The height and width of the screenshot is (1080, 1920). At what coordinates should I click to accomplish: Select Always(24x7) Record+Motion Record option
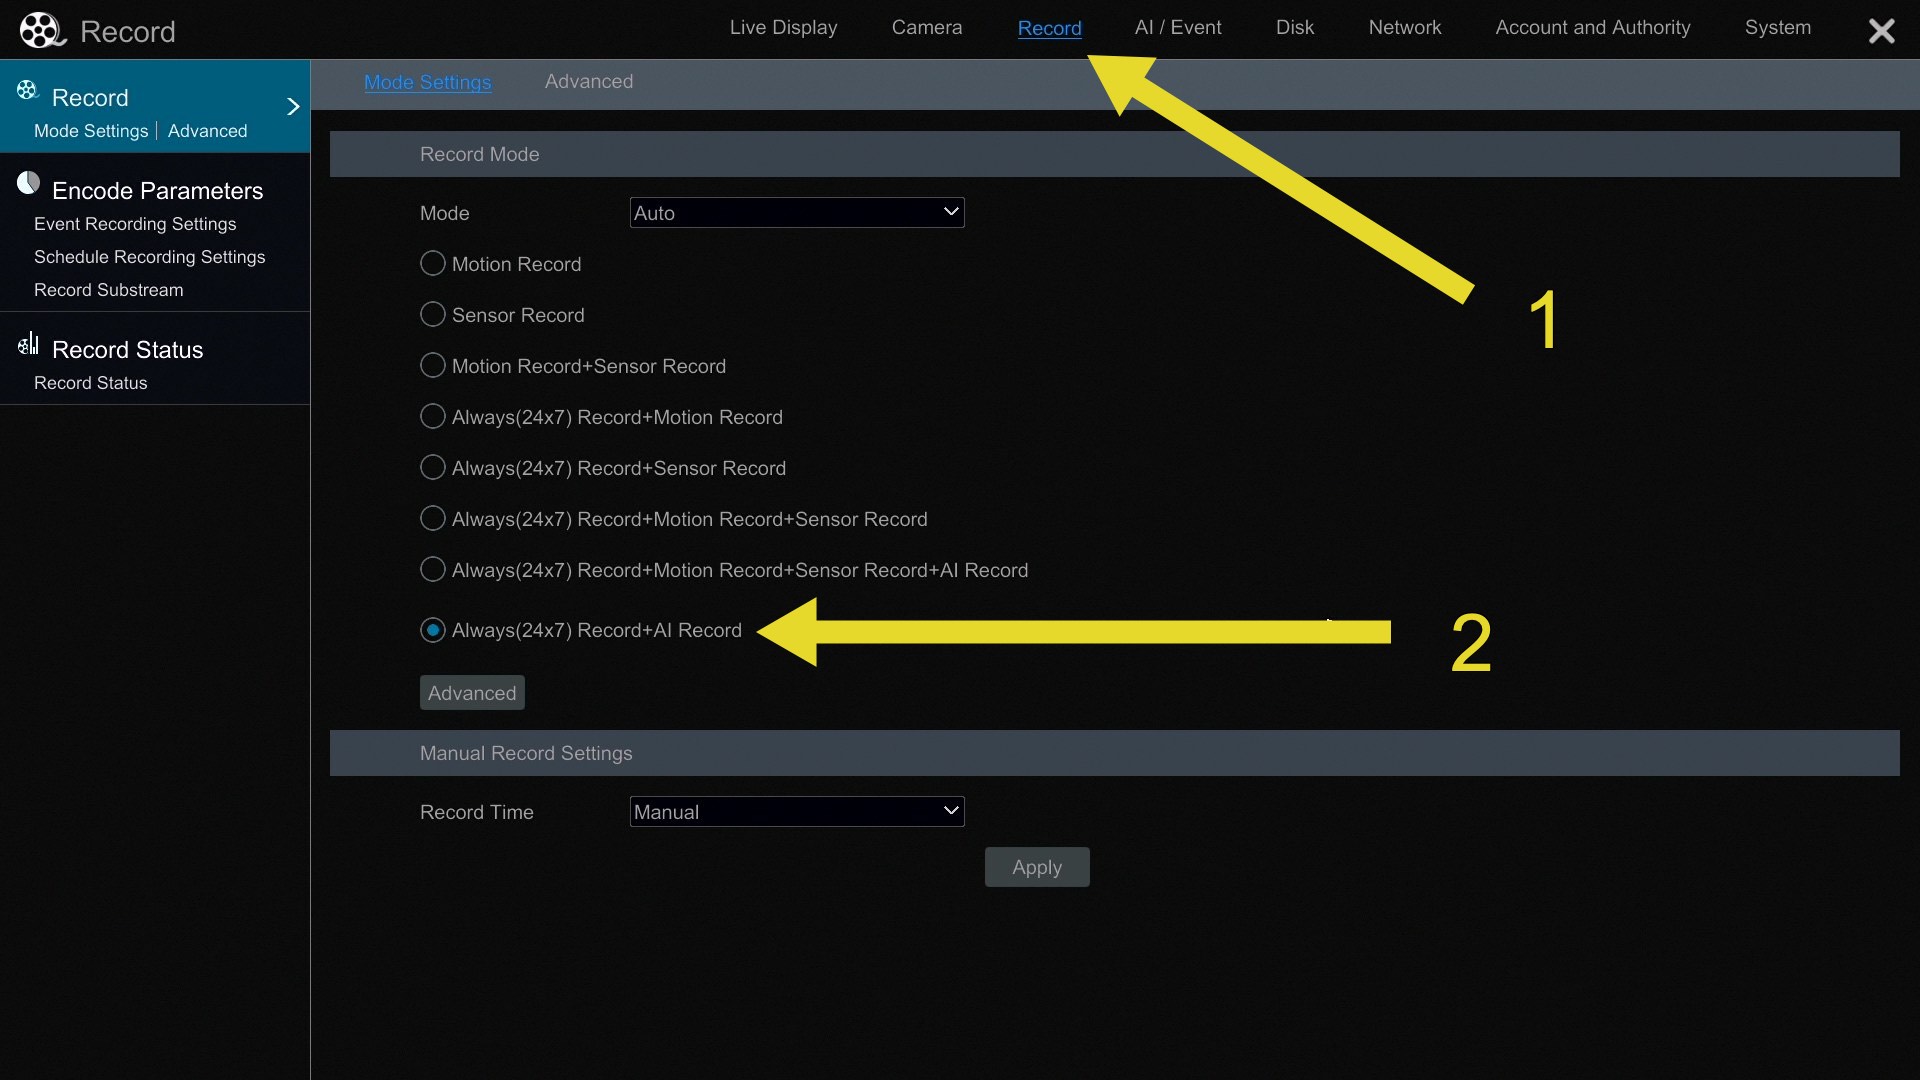pyautogui.click(x=433, y=417)
